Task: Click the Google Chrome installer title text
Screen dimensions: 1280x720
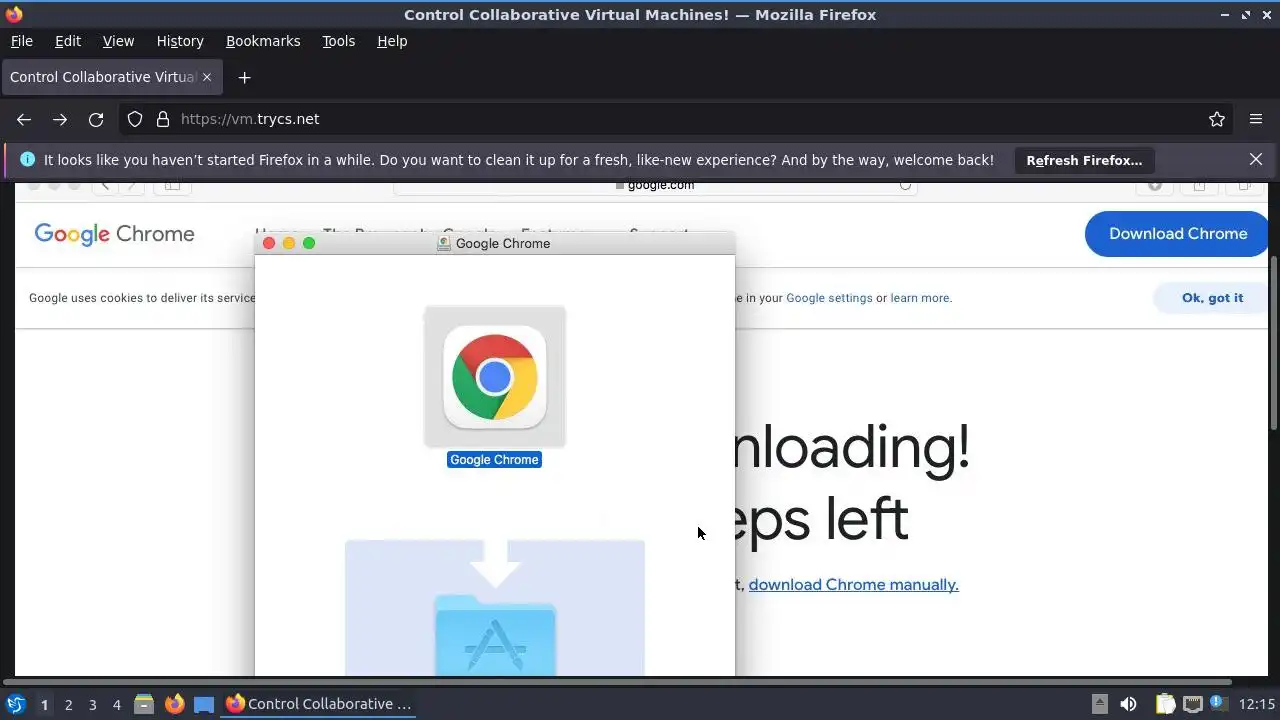Action: 503,243
